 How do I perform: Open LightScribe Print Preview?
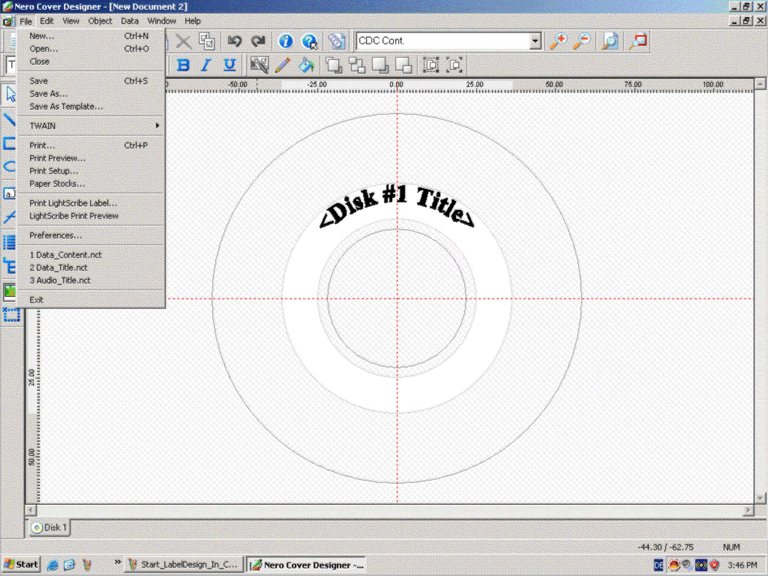pos(91,216)
